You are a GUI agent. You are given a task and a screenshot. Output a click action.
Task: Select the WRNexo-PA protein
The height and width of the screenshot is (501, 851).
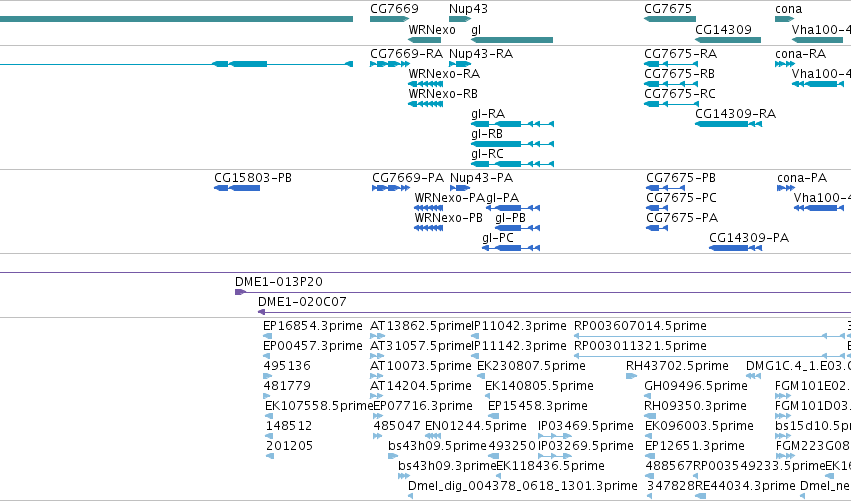[x=428, y=208]
